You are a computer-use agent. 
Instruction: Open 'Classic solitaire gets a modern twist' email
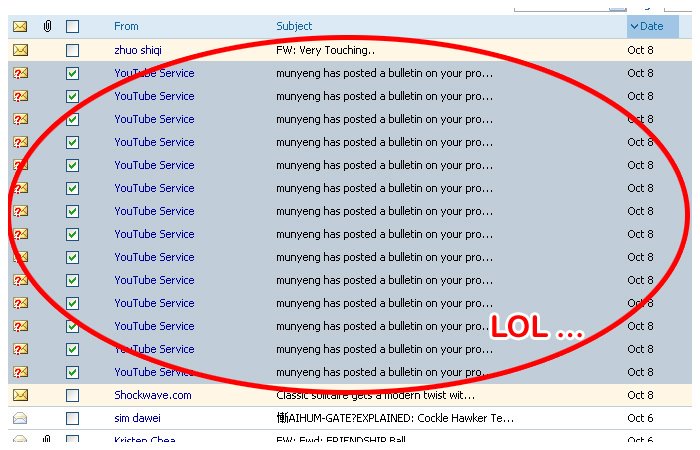coord(375,395)
